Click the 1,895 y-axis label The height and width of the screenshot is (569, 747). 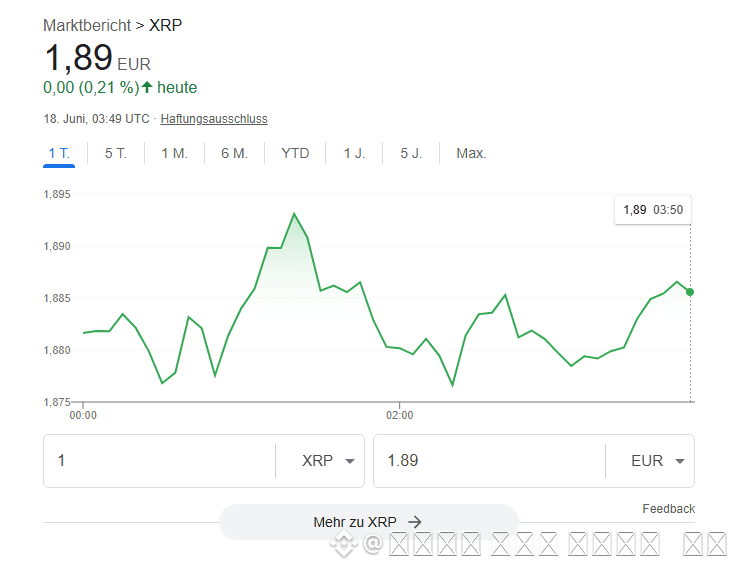(x=57, y=194)
